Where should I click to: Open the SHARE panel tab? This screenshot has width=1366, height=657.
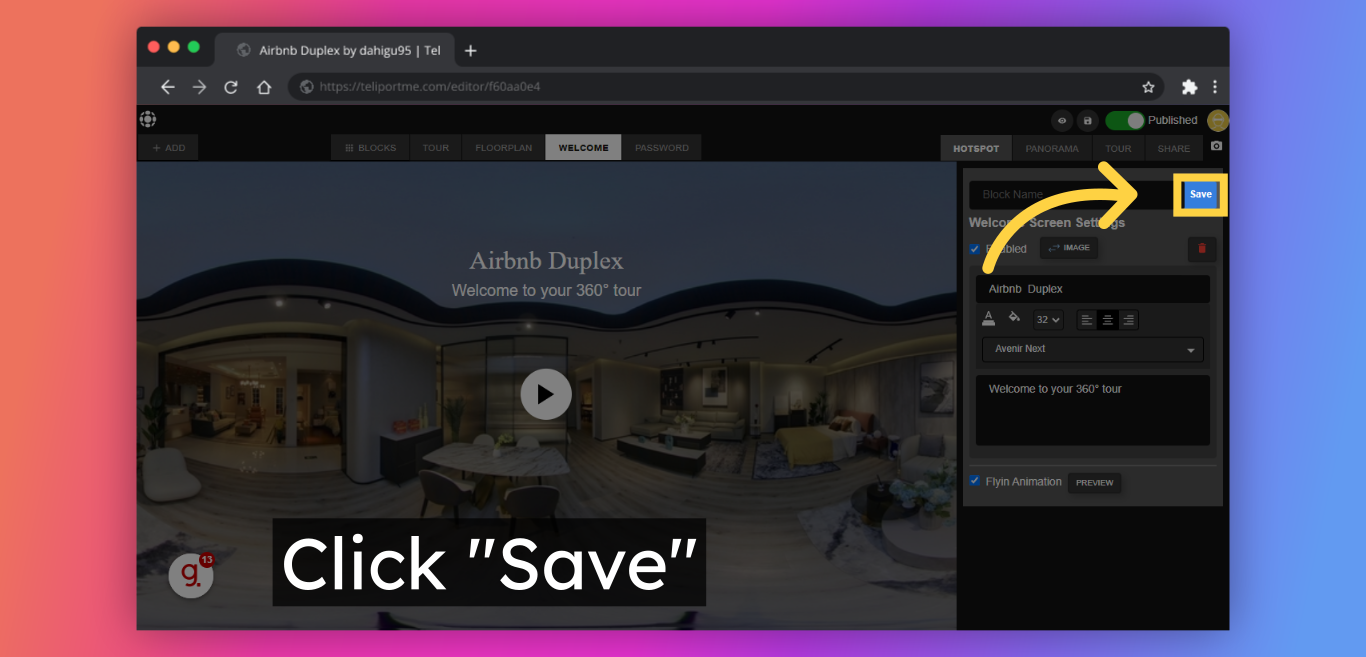click(1174, 148)
